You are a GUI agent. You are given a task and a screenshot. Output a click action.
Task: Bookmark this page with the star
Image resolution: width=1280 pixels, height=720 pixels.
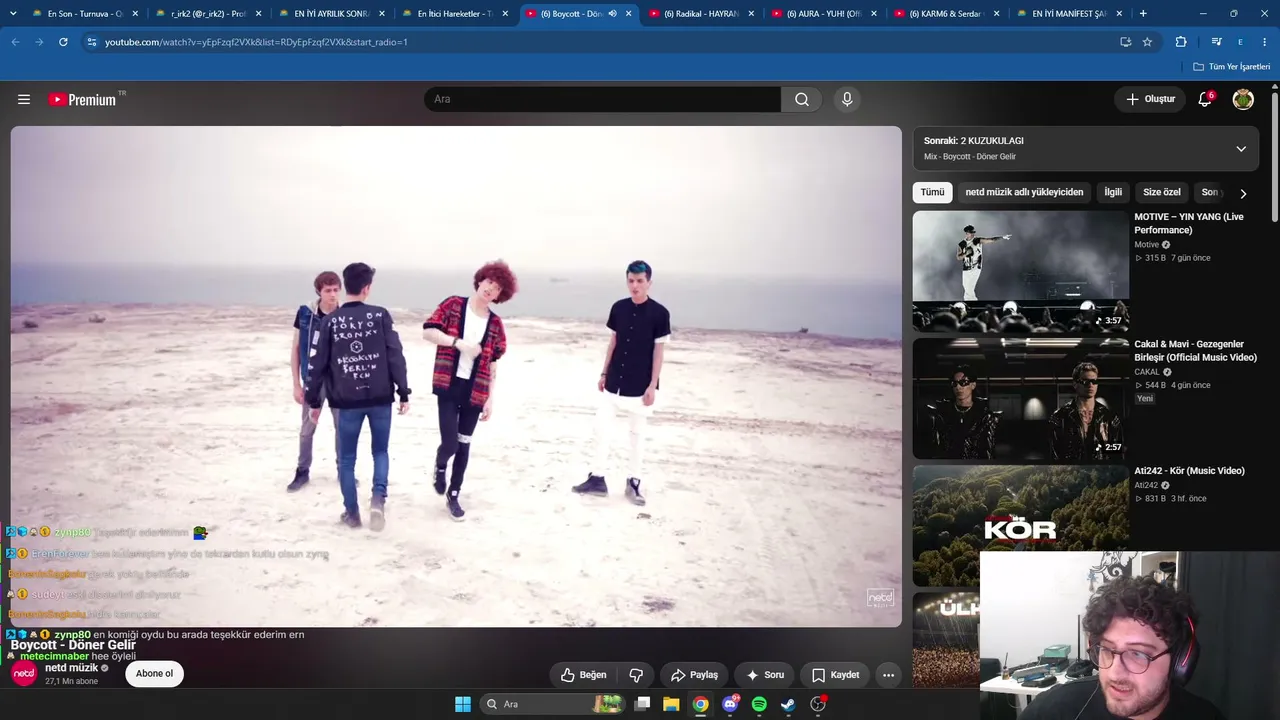coord(1147,42)
